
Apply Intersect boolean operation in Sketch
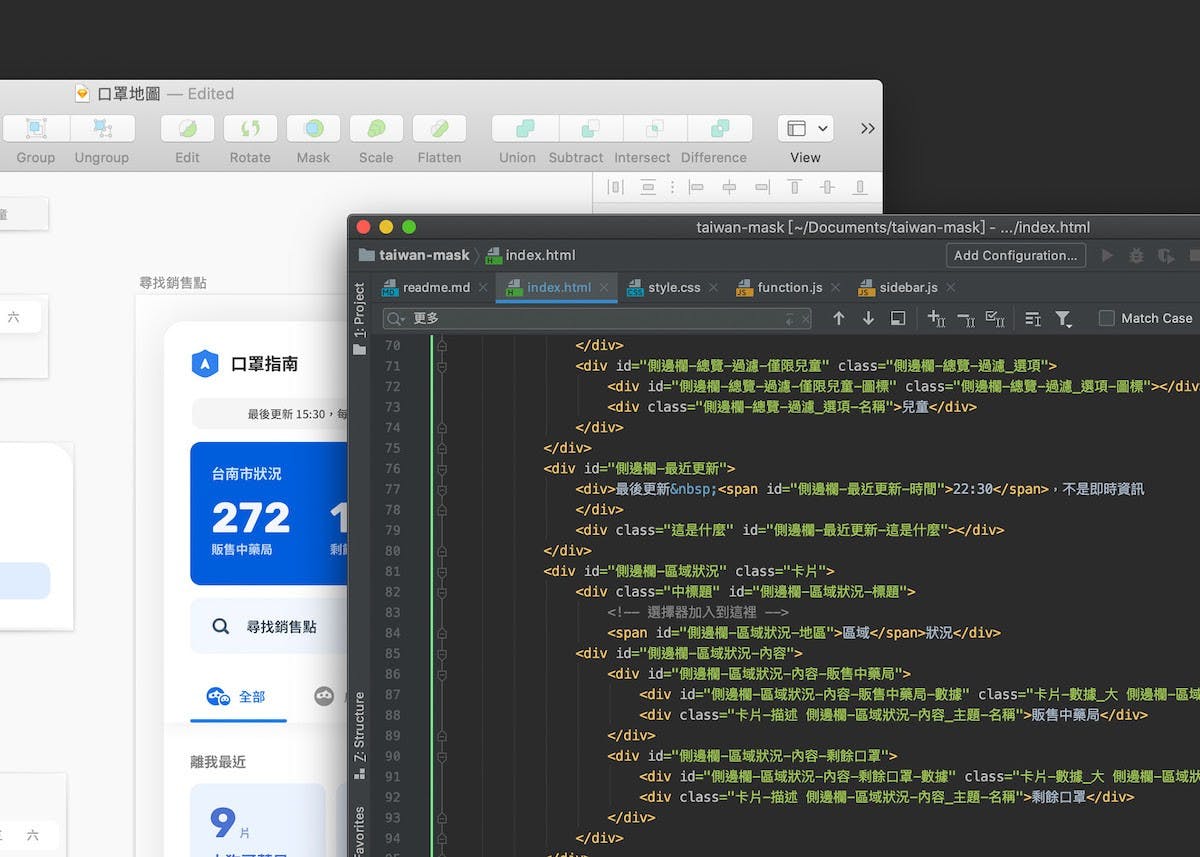[x=655, y=128]
